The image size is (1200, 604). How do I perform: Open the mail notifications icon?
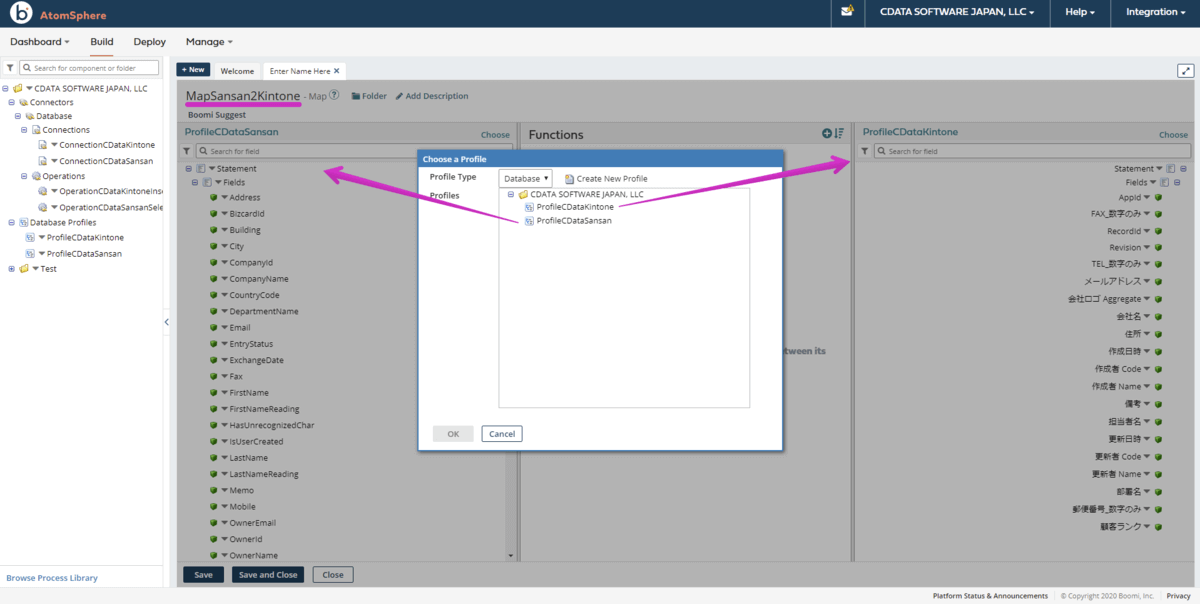(x=848, y=12)
